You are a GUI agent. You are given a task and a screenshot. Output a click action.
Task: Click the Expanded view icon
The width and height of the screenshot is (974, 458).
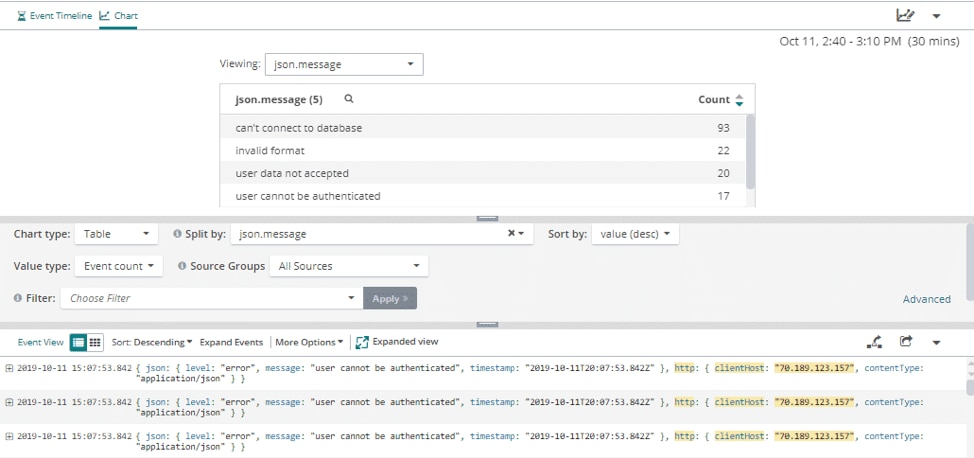click(x=362, y=342)
